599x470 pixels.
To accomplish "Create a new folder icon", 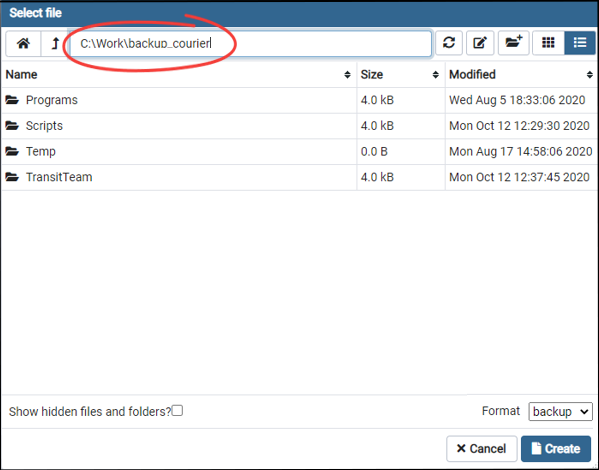I will [513, 43].
